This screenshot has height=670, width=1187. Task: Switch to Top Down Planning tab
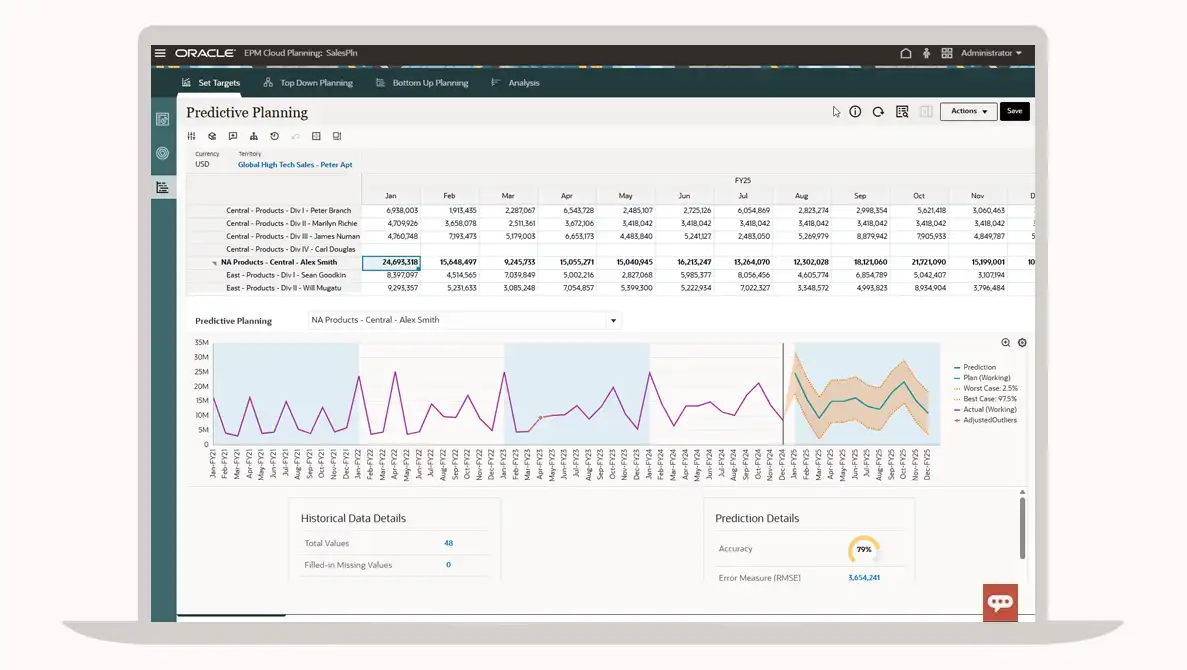(315, 83)
